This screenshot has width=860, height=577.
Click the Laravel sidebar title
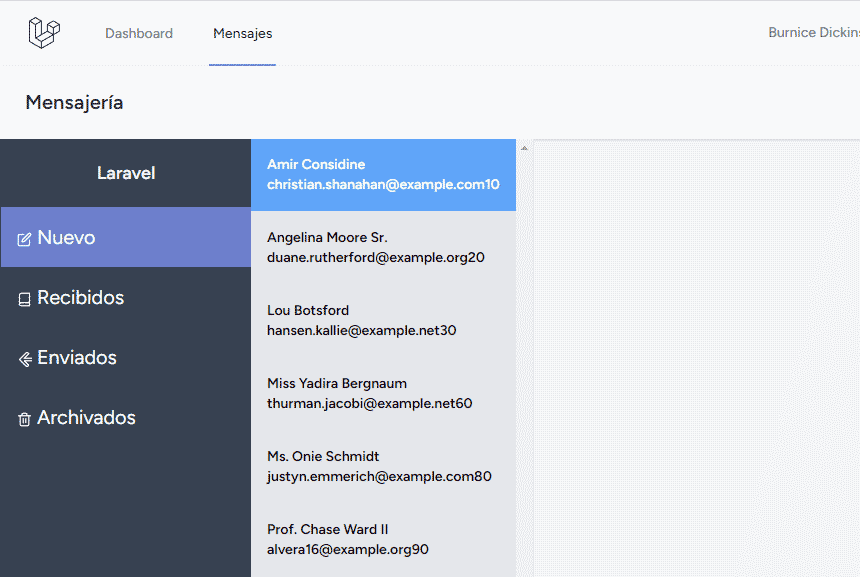click(x=126, y=173)
